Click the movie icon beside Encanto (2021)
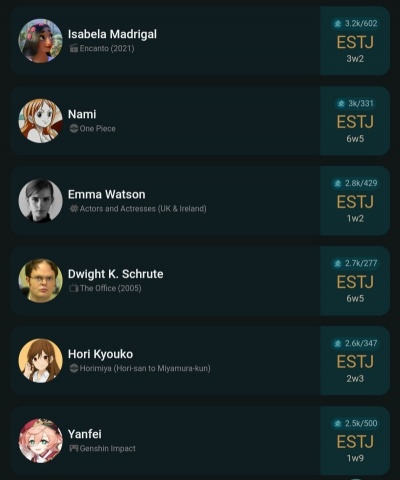The image size is (400, 480). click(x=73, y=48)
